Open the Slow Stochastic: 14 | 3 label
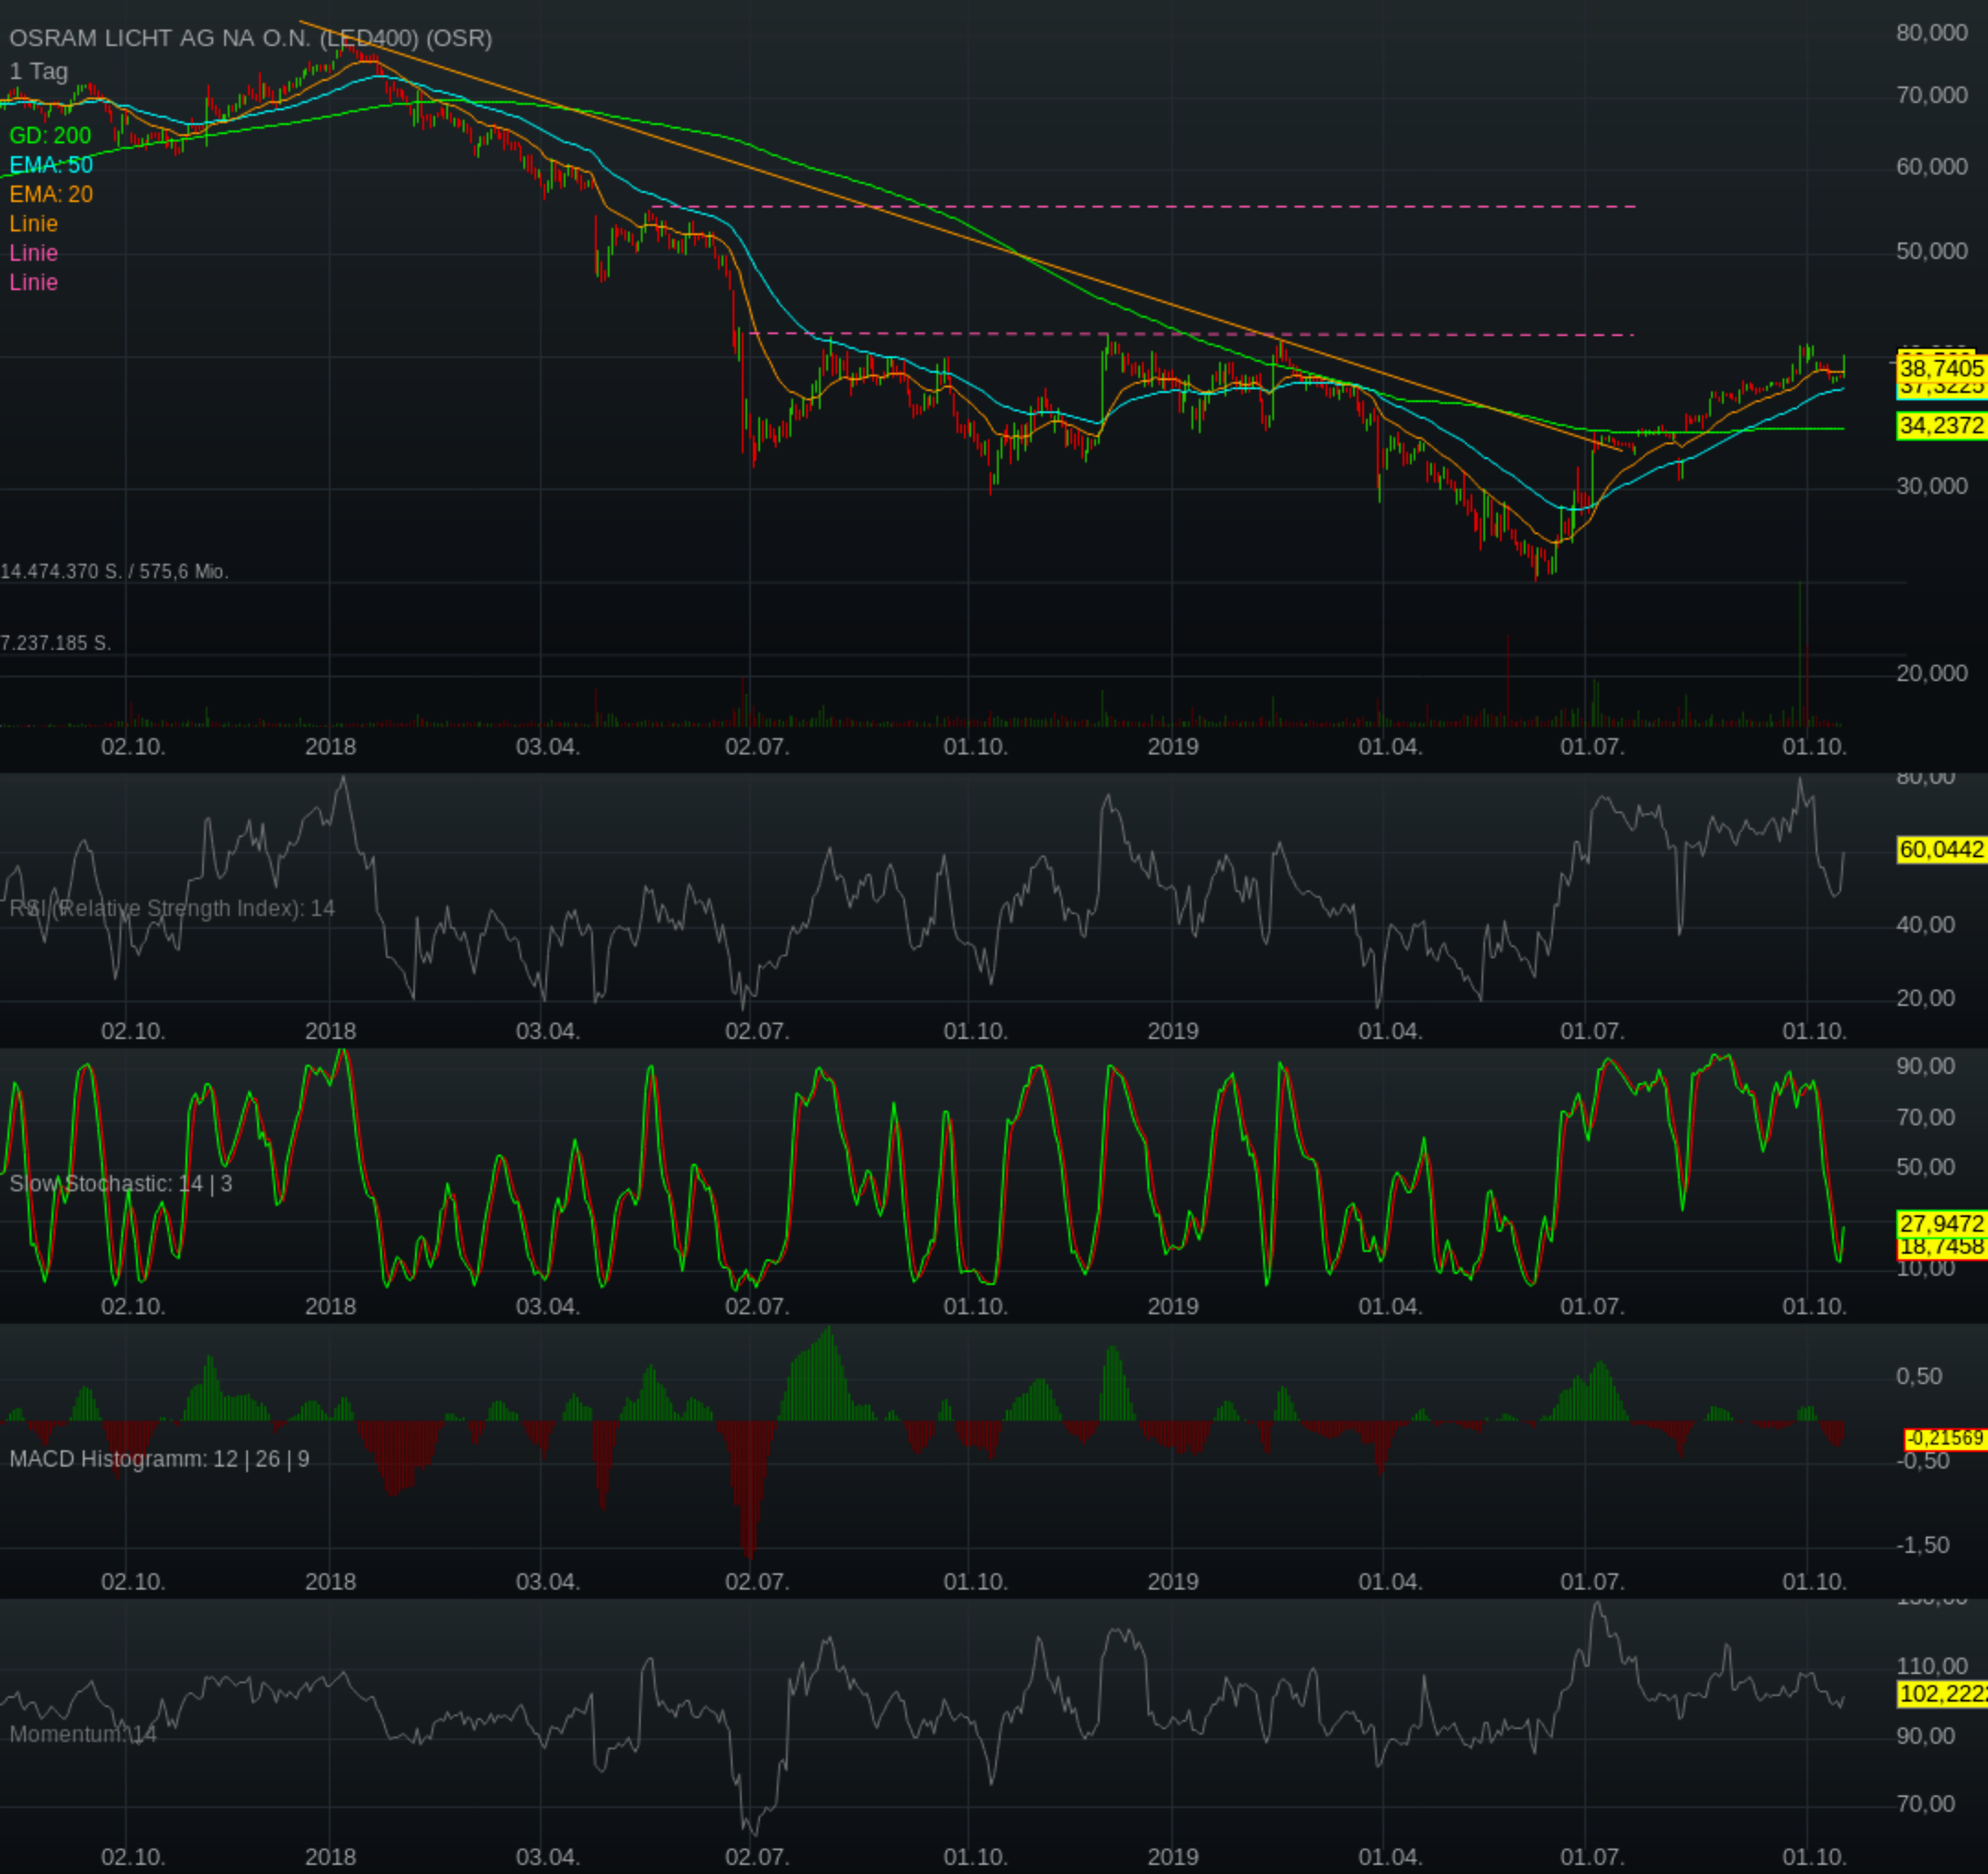Image resolution: width=1988 pixels, height=1874 pixels. point(121,1184)
